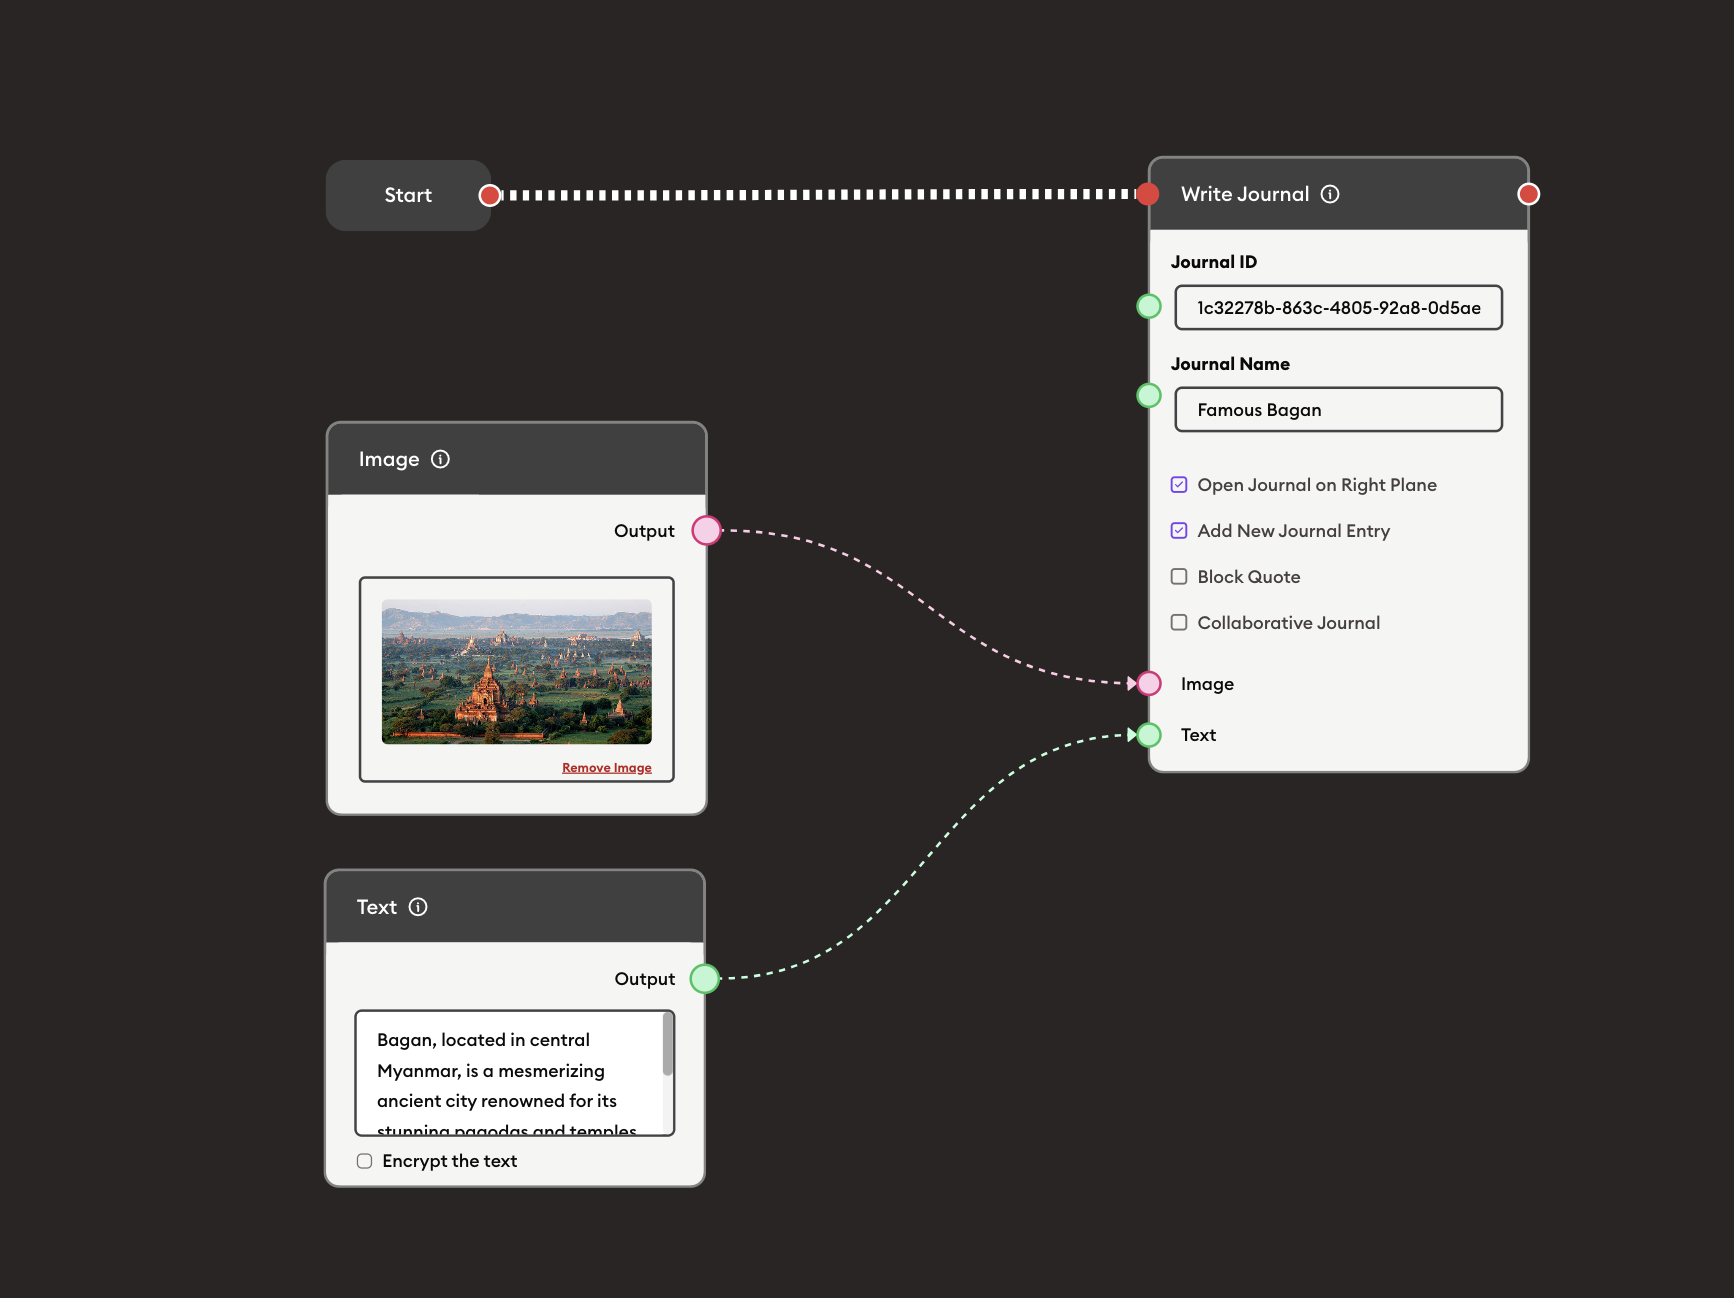Click the pink Output port of Image node
Viewport: 1734px width, 1298px height.
706,531
